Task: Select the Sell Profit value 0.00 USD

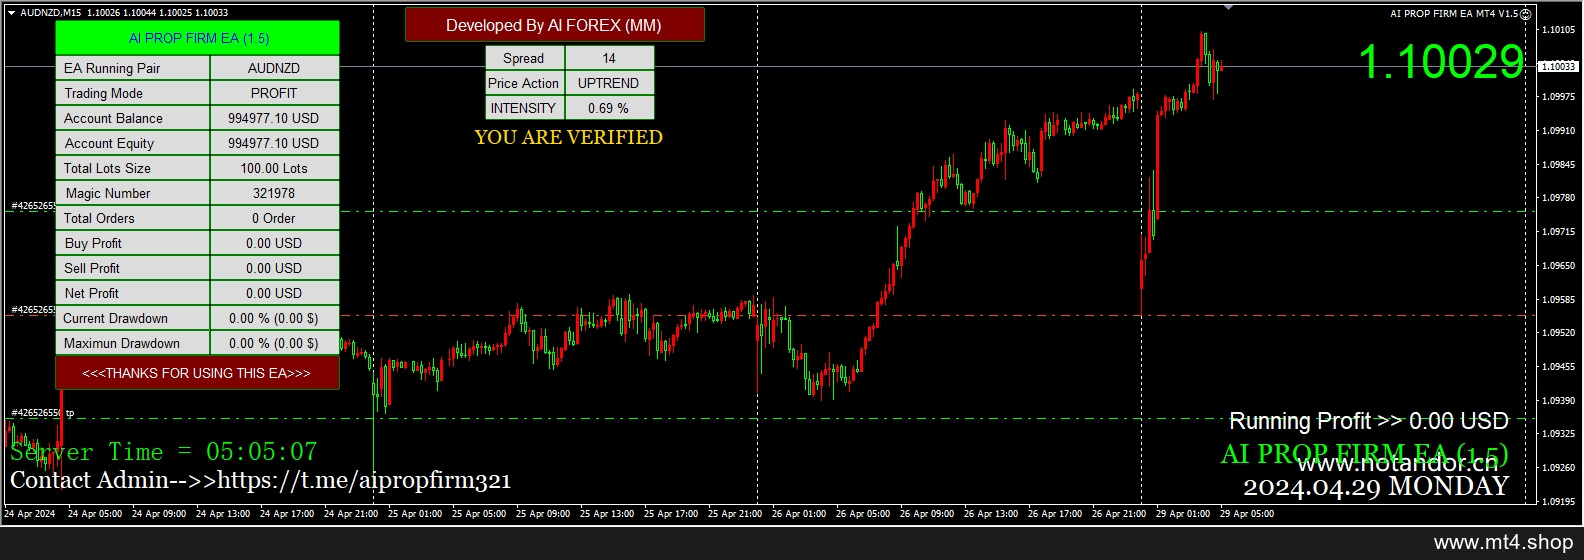Action: pyautogui.click(x=275, y=268)
